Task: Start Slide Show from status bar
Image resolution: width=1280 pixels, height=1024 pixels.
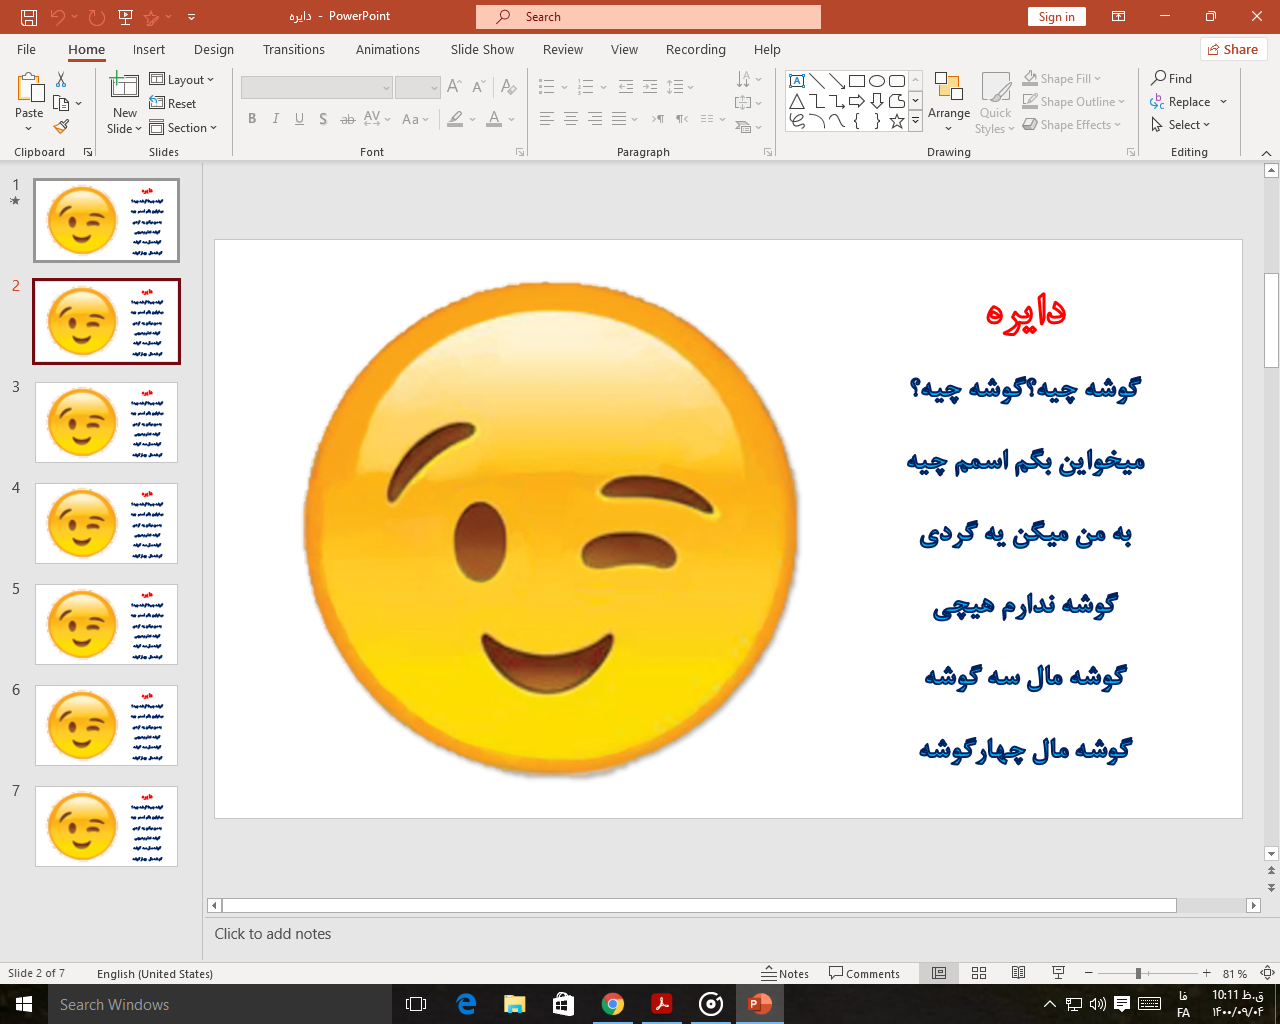Action: pos(1058,973)
